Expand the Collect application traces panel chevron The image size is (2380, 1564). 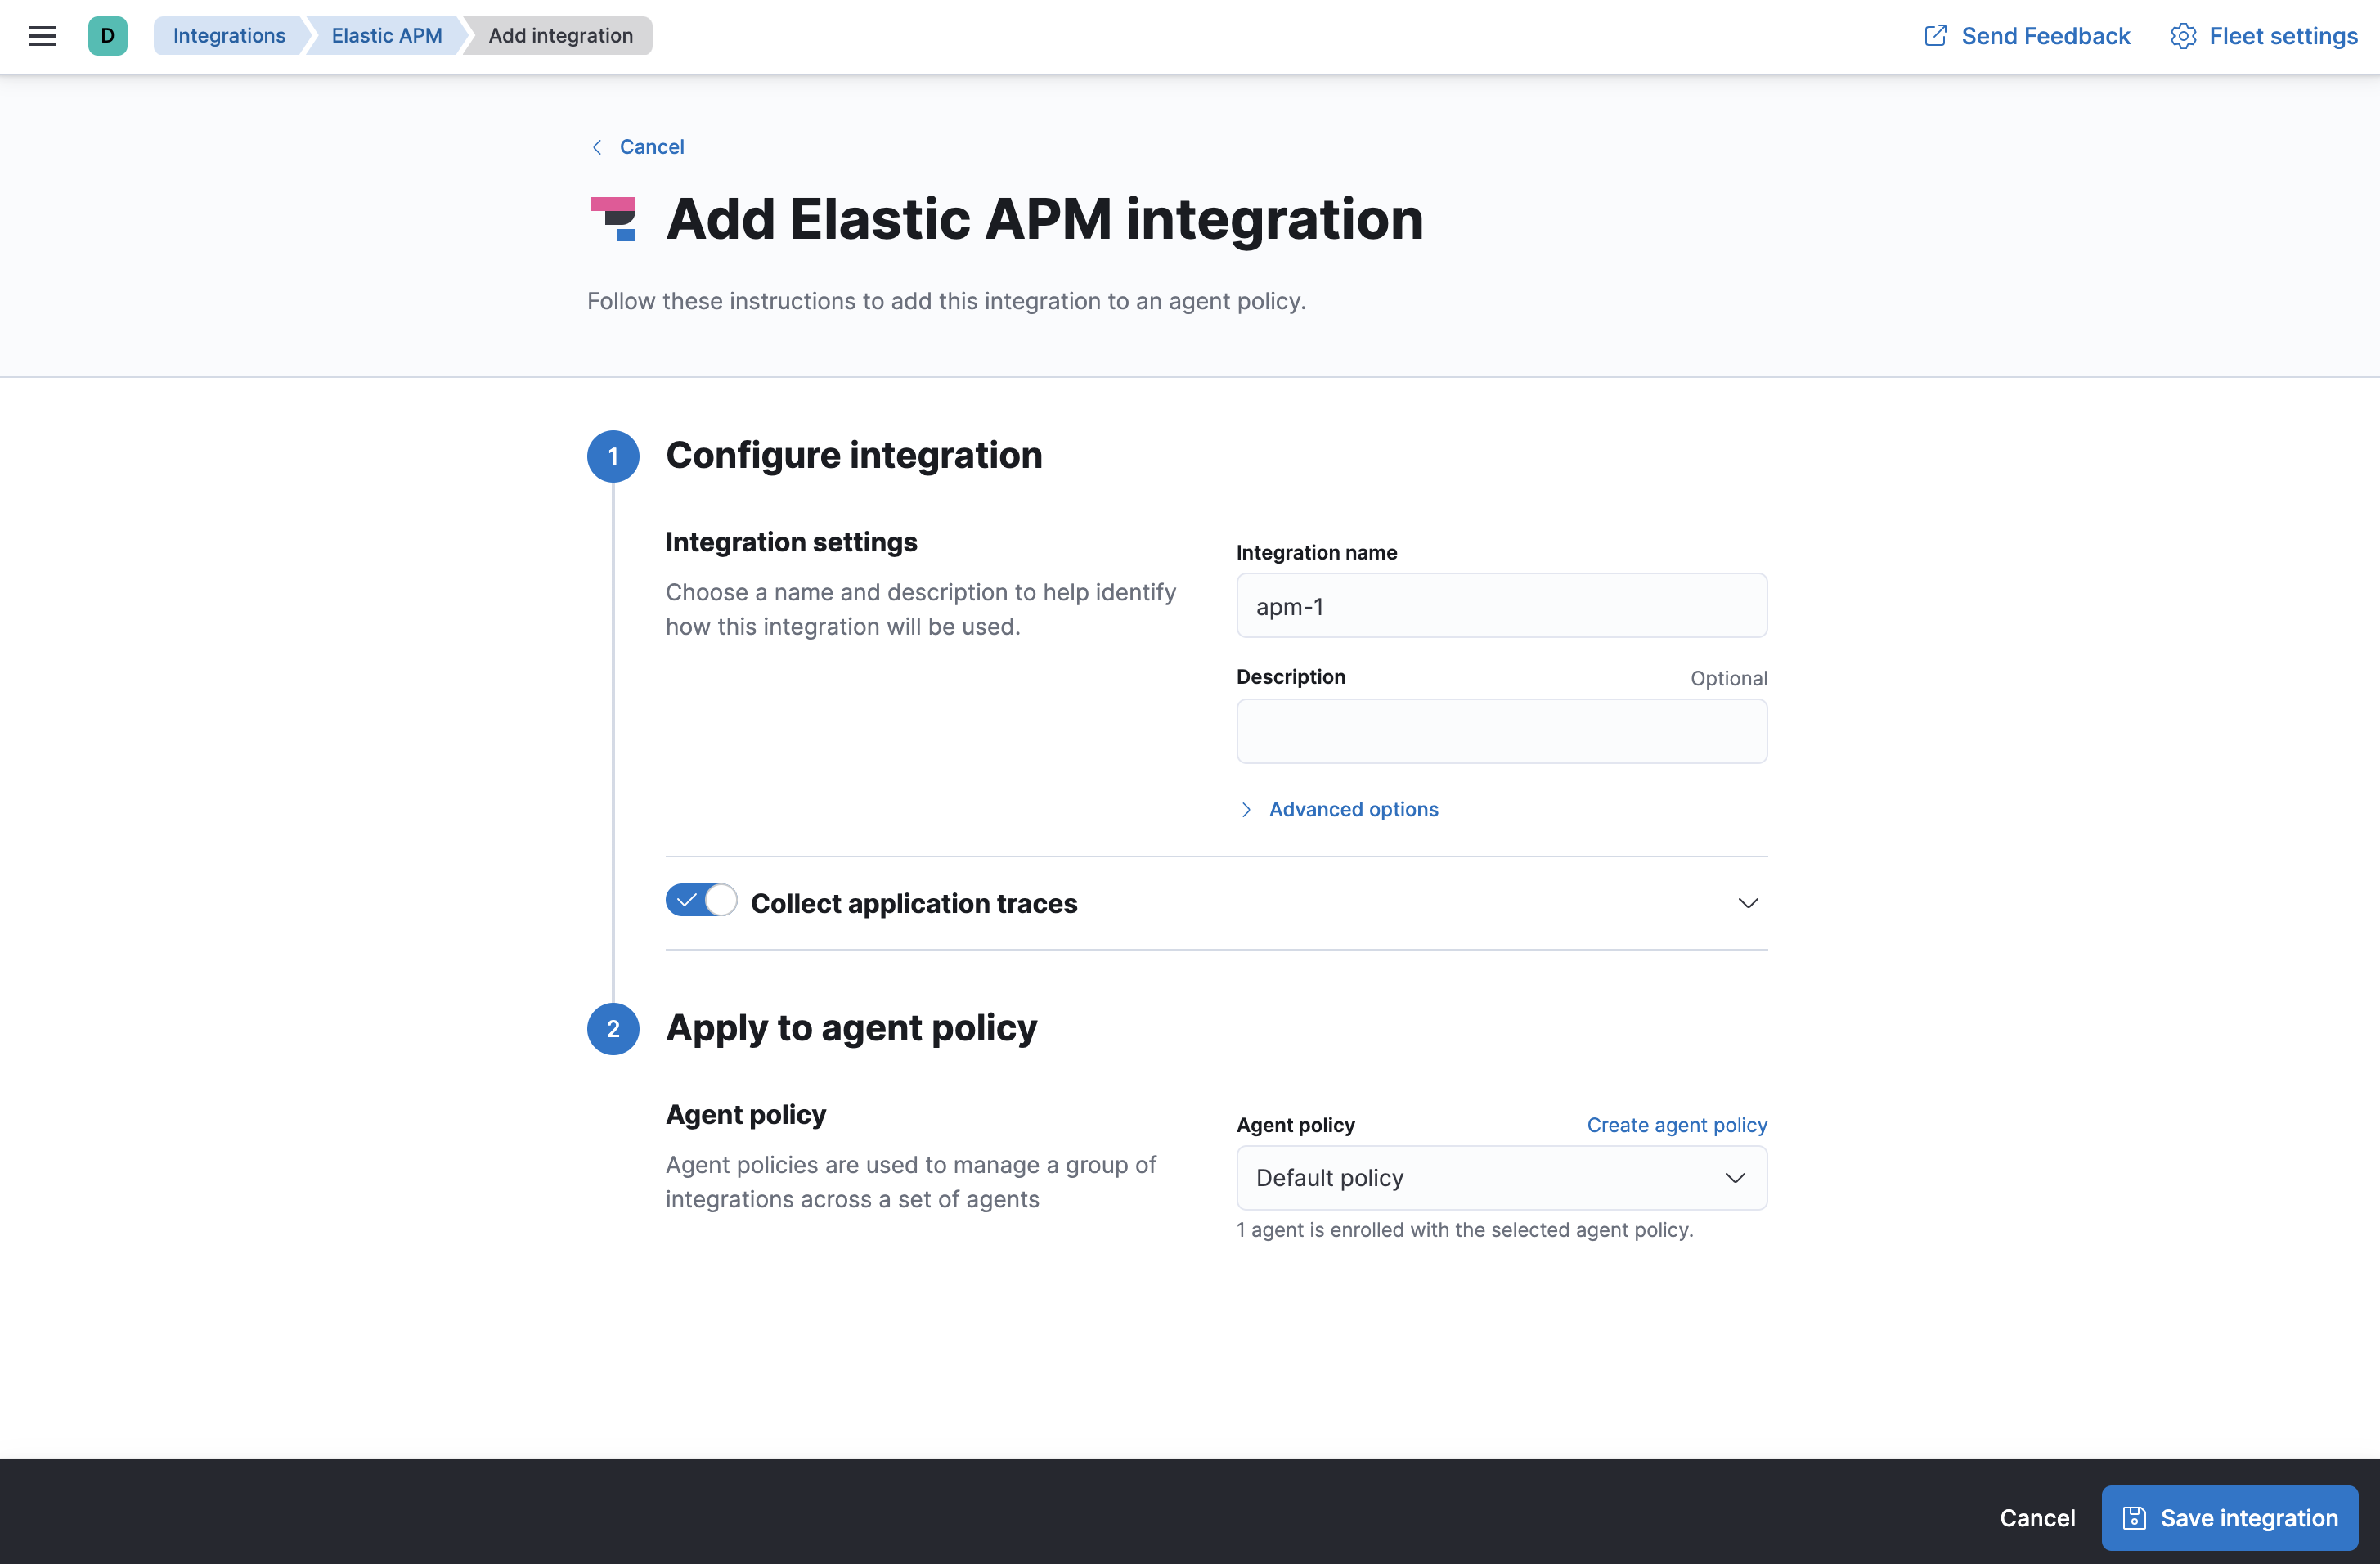pos(1747,902)
